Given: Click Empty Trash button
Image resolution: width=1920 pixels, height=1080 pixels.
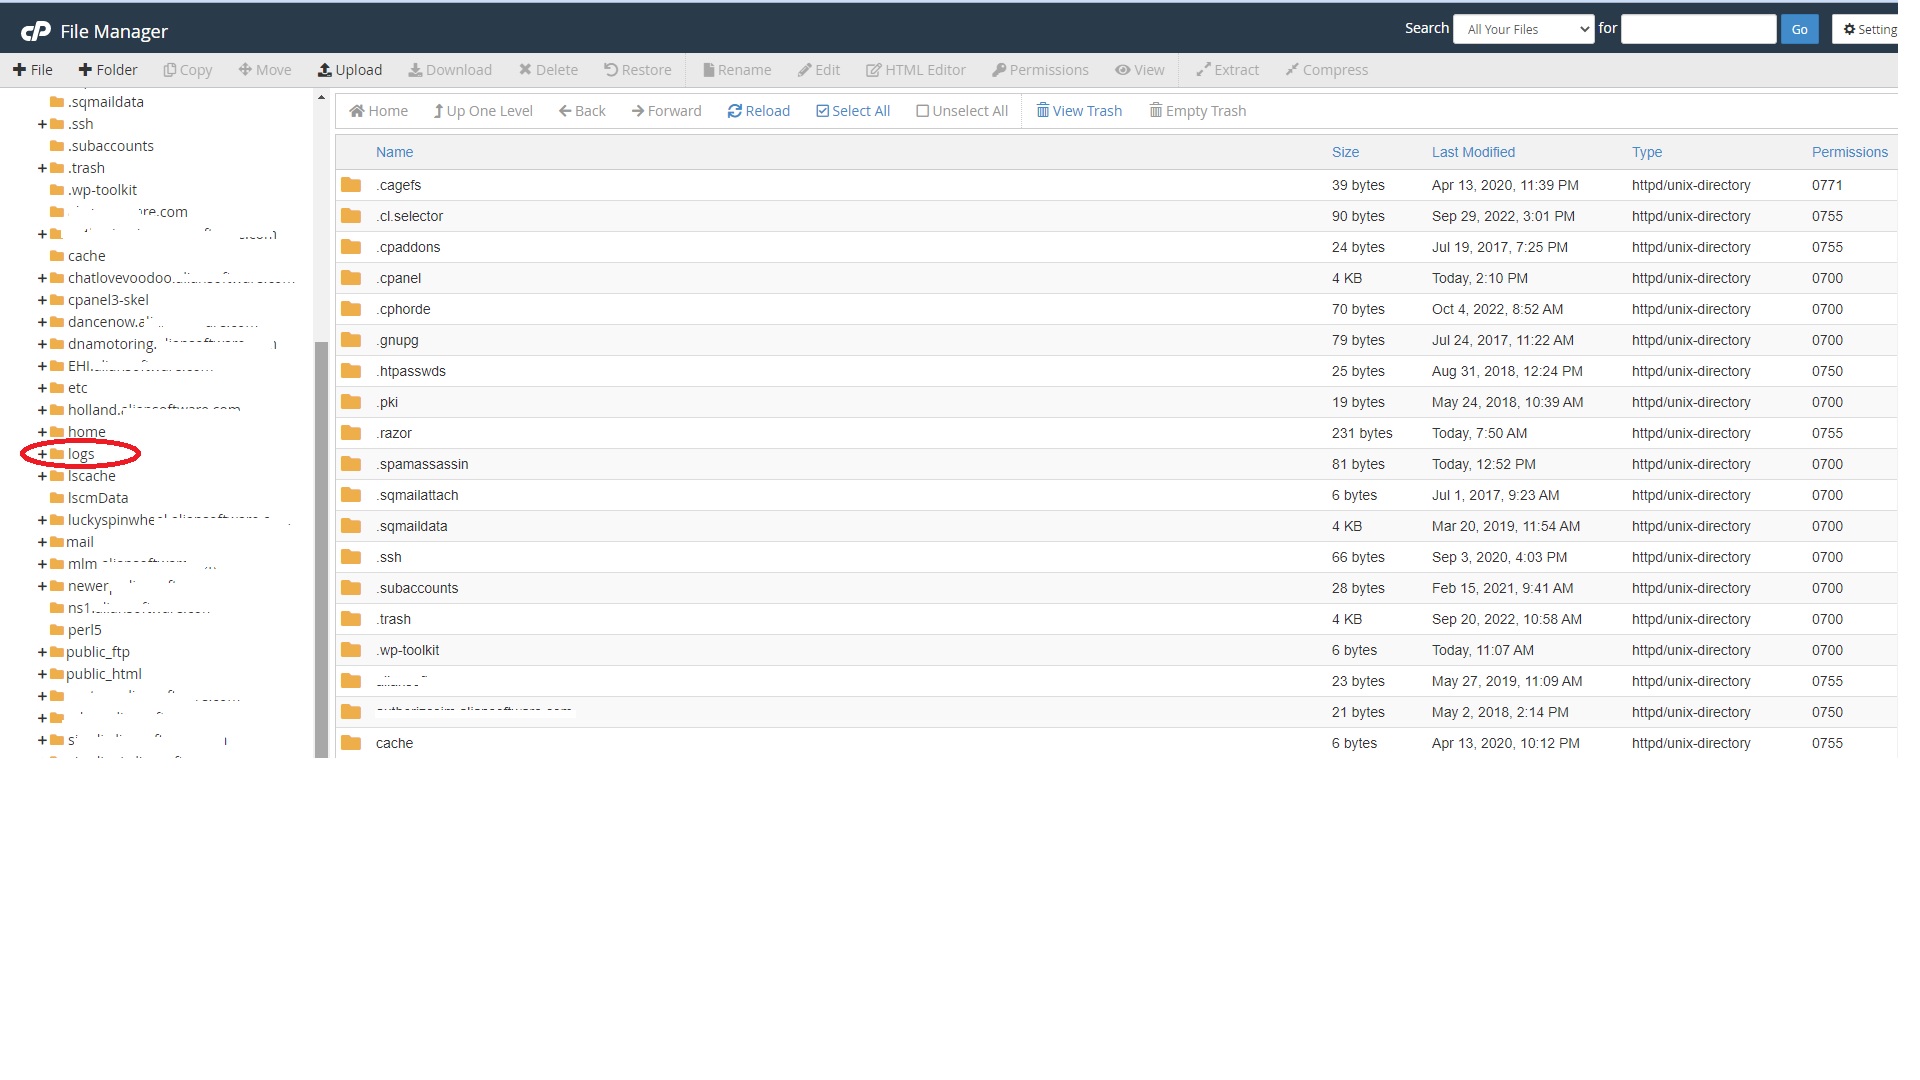Looking at the screenshot, I should 1198,111.
